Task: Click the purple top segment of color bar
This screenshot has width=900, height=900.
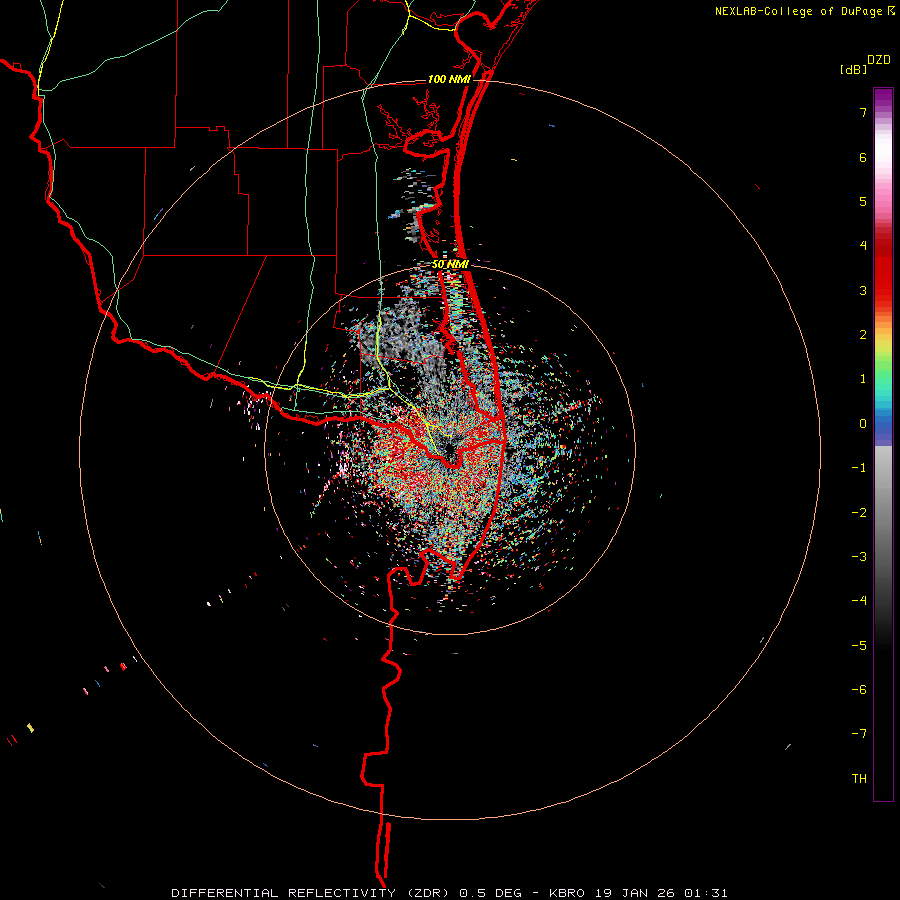Action: pyautogui.click(x=883, y=100)
